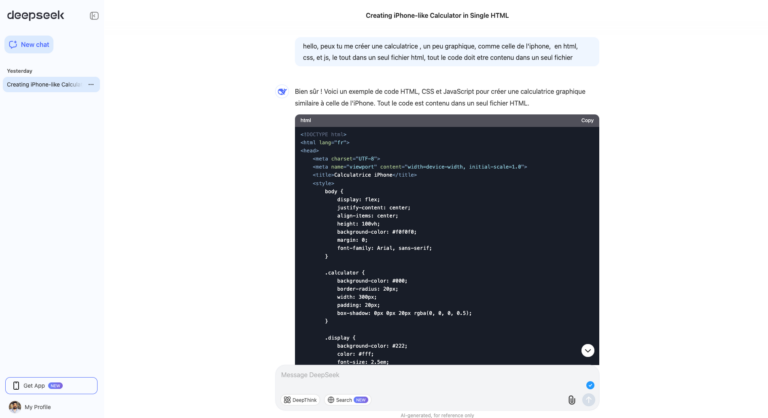Viewport: 768px width, 418px height.
Task: Click the DeepSeek logo
Action: (x=35, y=15)
